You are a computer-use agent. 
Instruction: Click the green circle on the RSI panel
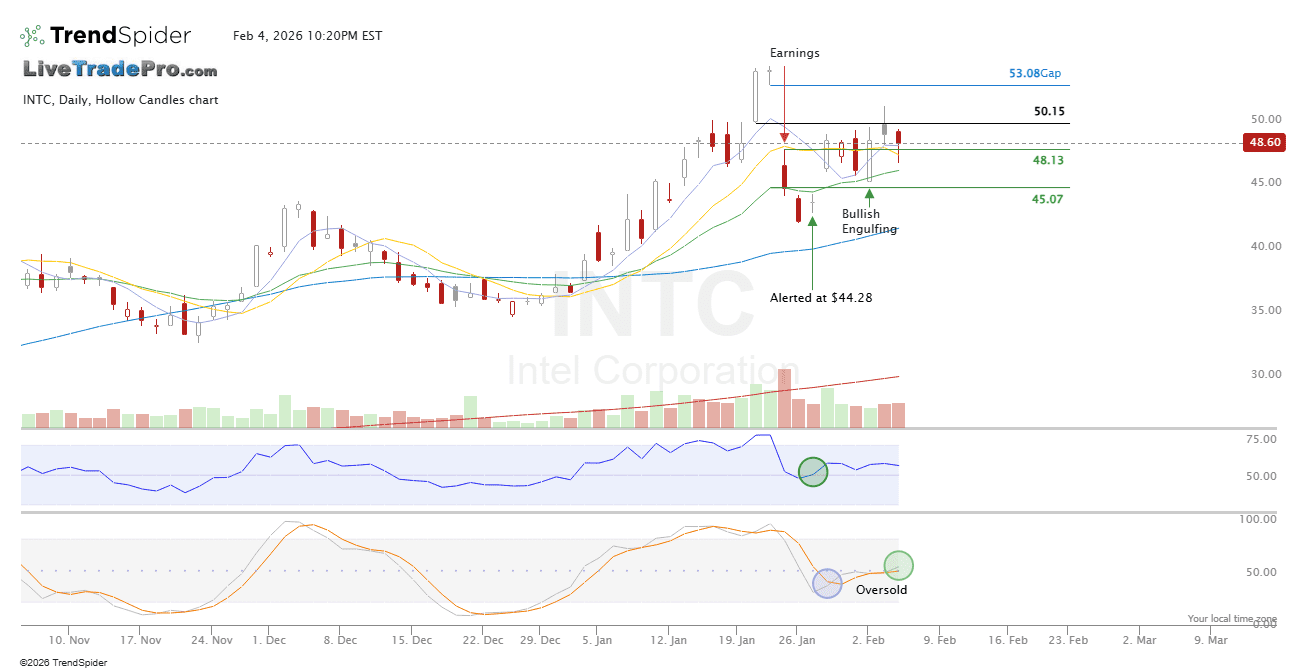click(x=813, y=472)
